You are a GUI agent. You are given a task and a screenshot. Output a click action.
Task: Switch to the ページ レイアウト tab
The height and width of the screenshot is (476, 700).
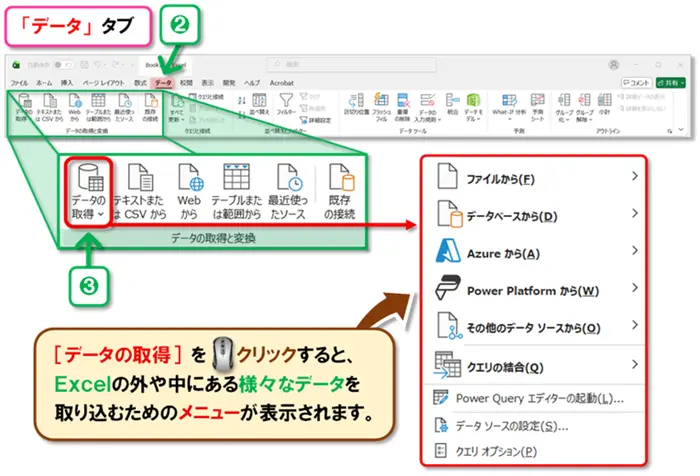pyautogui.click(x=103, y=83)
